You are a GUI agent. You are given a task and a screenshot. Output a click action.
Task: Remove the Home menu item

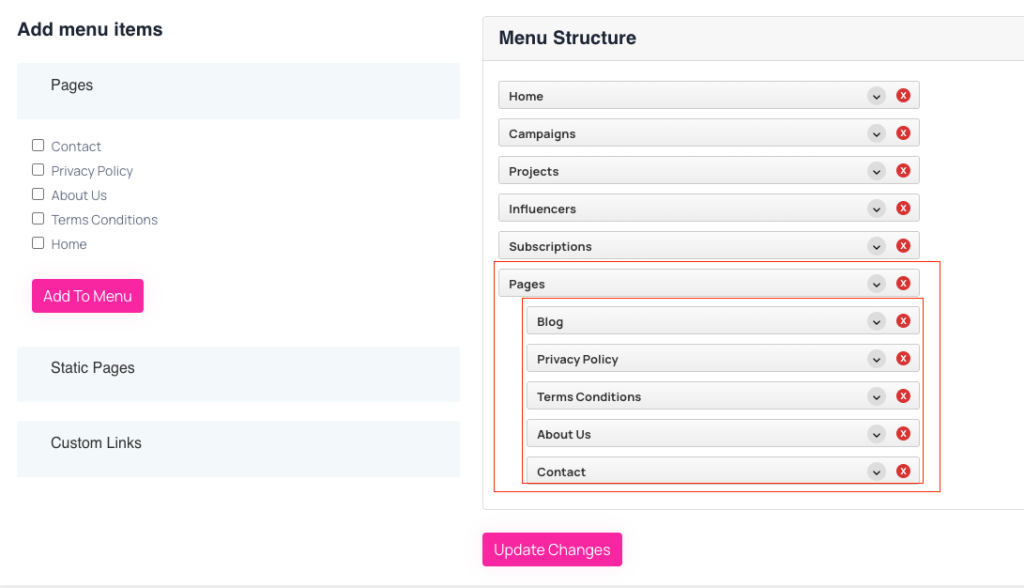coord(903,95)
